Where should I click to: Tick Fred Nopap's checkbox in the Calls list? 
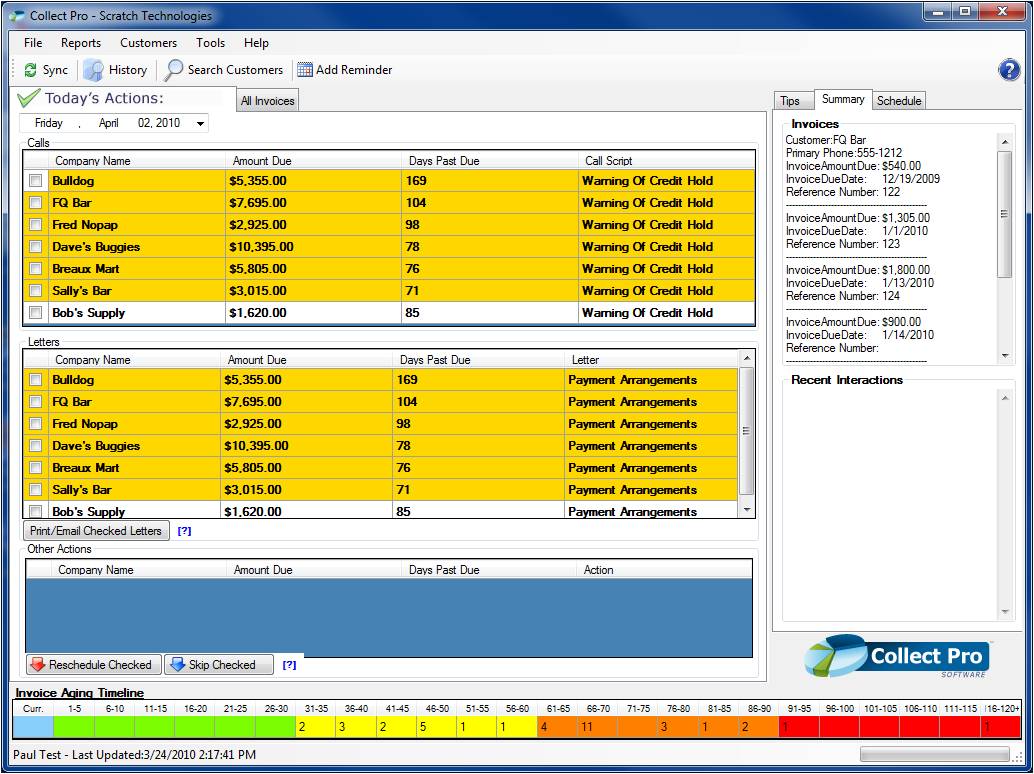pyautogui.click(x=36, y=225)
